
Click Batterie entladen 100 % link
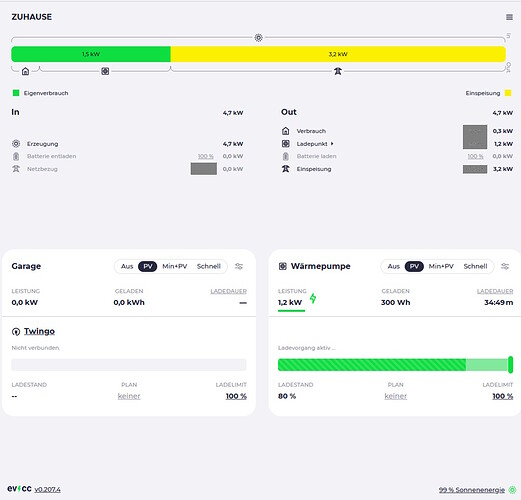(206, 156)
